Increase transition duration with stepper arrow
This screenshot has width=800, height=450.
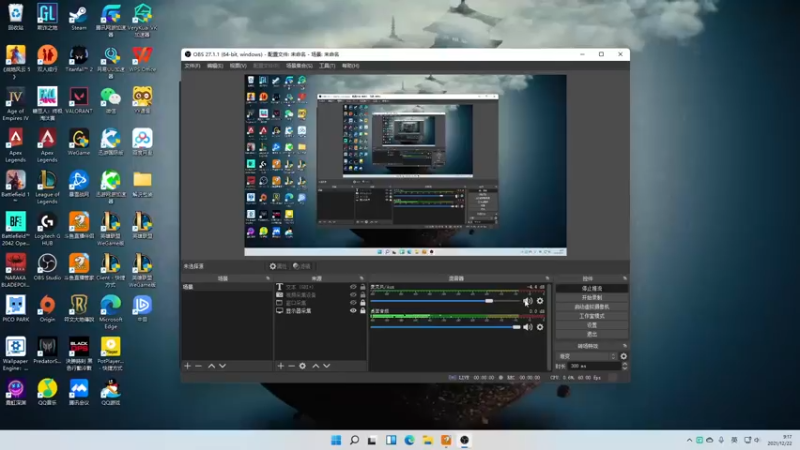(x=624, y=364)
